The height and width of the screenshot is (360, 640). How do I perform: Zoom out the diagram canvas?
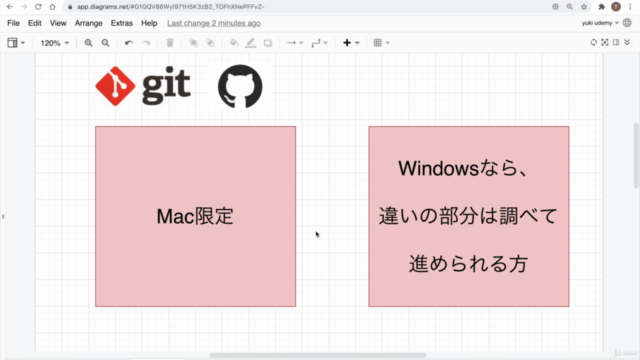pos(105,43)
